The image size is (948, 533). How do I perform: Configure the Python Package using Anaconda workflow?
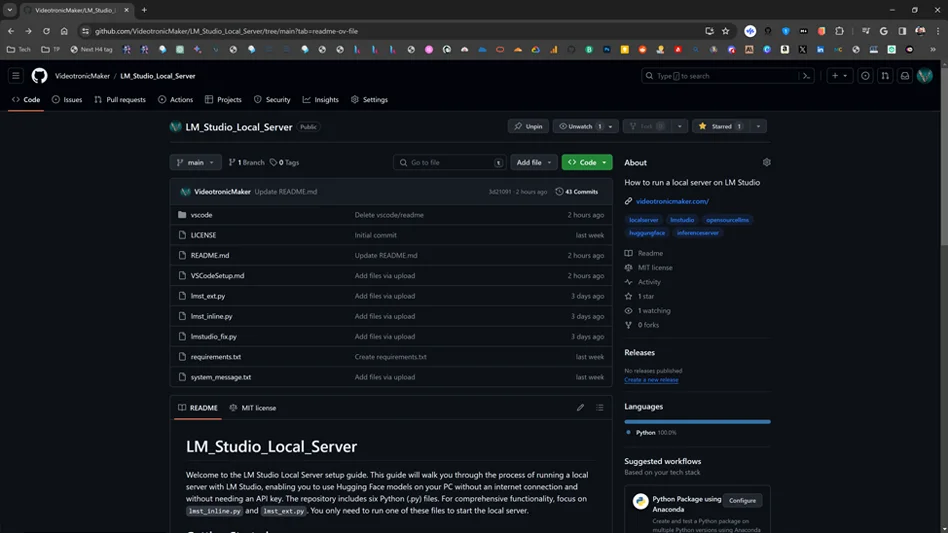pyautogui.click(x=742, y=500)
